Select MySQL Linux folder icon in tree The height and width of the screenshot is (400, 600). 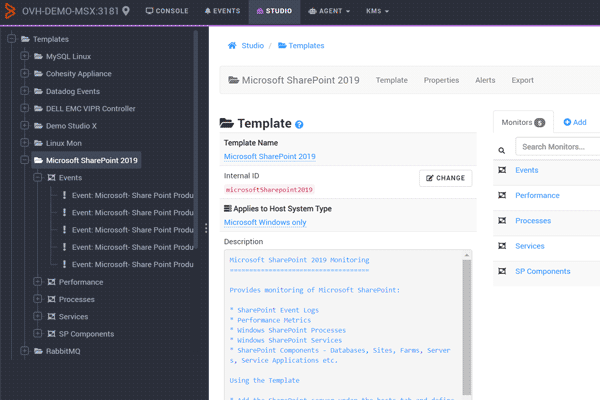click(x=38, y=56)
